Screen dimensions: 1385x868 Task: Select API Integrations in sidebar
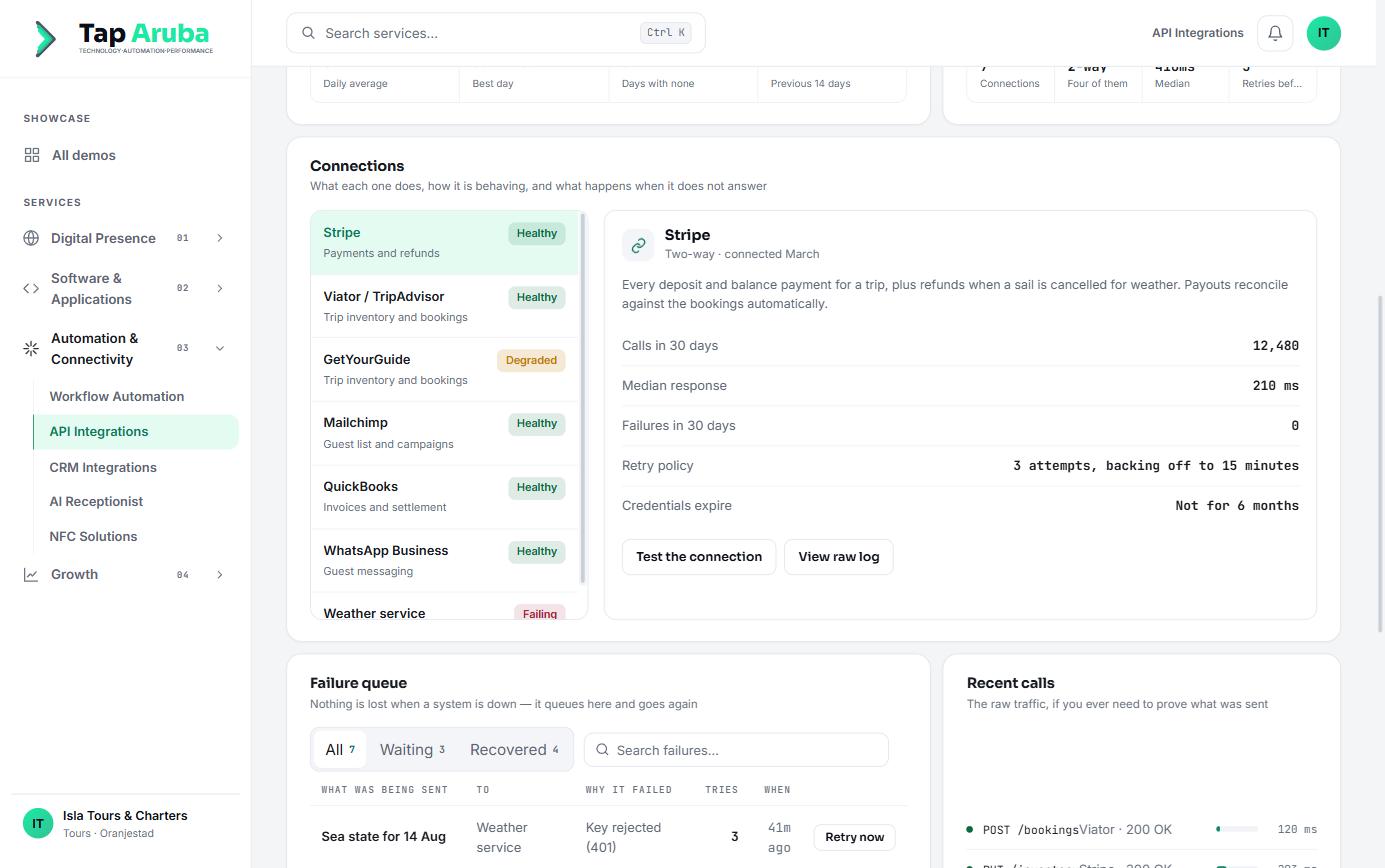tap(137, 432)
